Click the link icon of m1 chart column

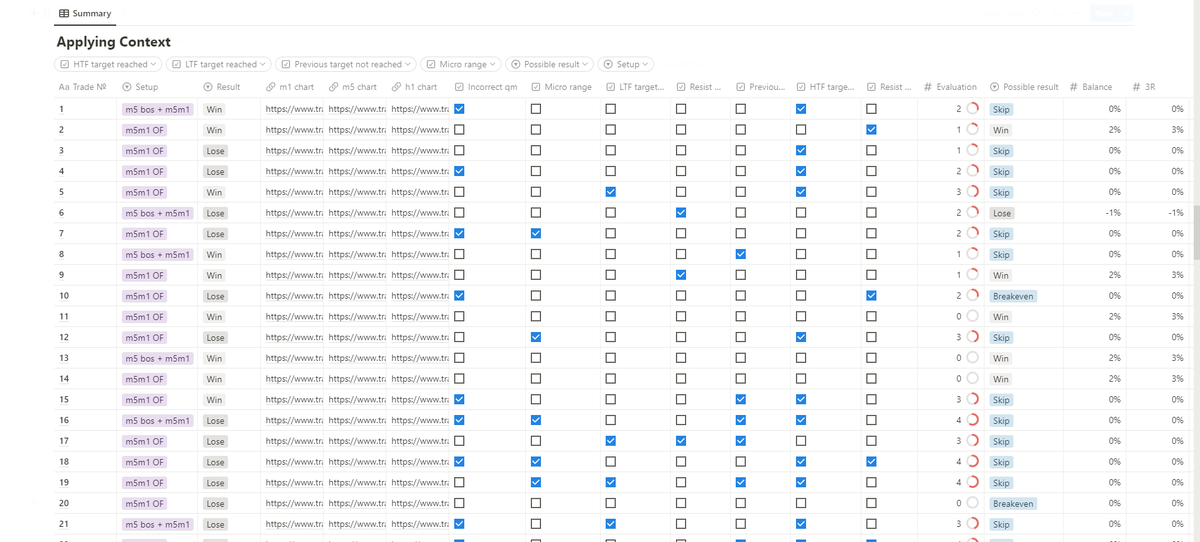tap(271, 87)
